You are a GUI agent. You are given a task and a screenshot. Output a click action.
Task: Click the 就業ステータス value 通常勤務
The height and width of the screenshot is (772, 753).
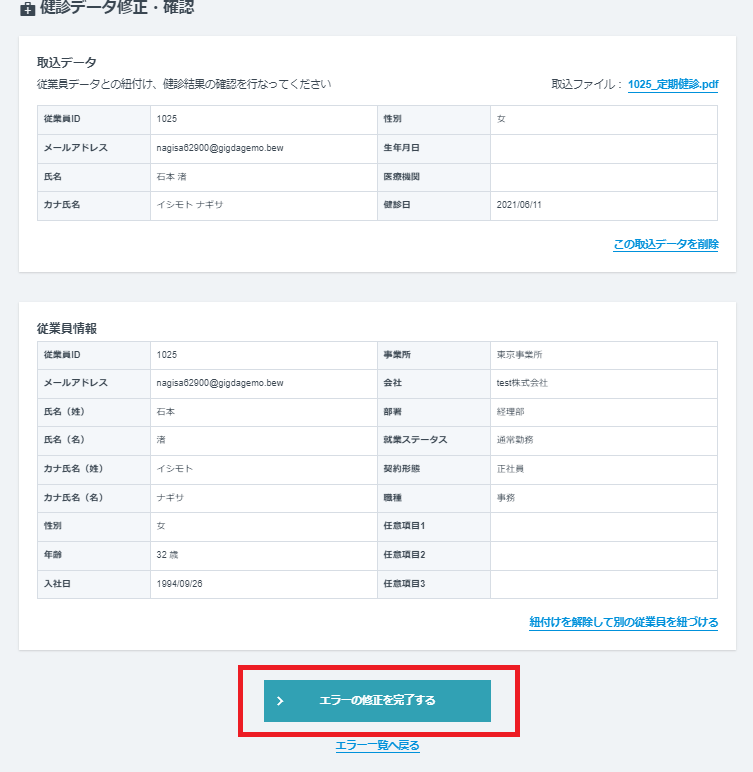(515, 440)
